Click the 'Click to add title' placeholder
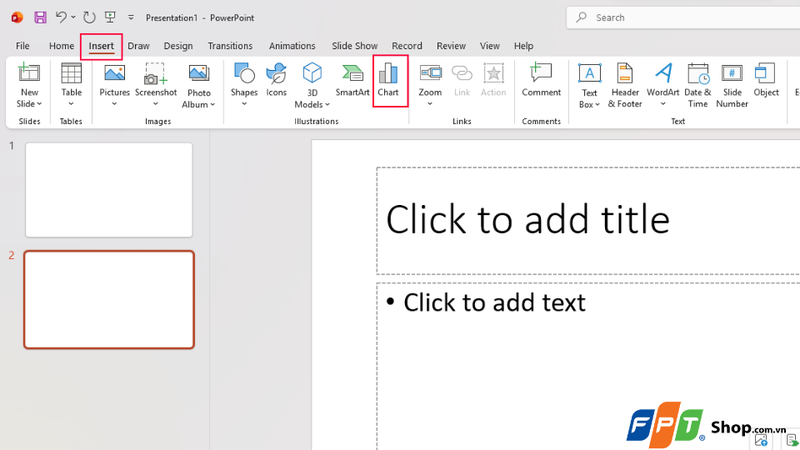This screenshot has width=800, height=450. coord(588,220)
